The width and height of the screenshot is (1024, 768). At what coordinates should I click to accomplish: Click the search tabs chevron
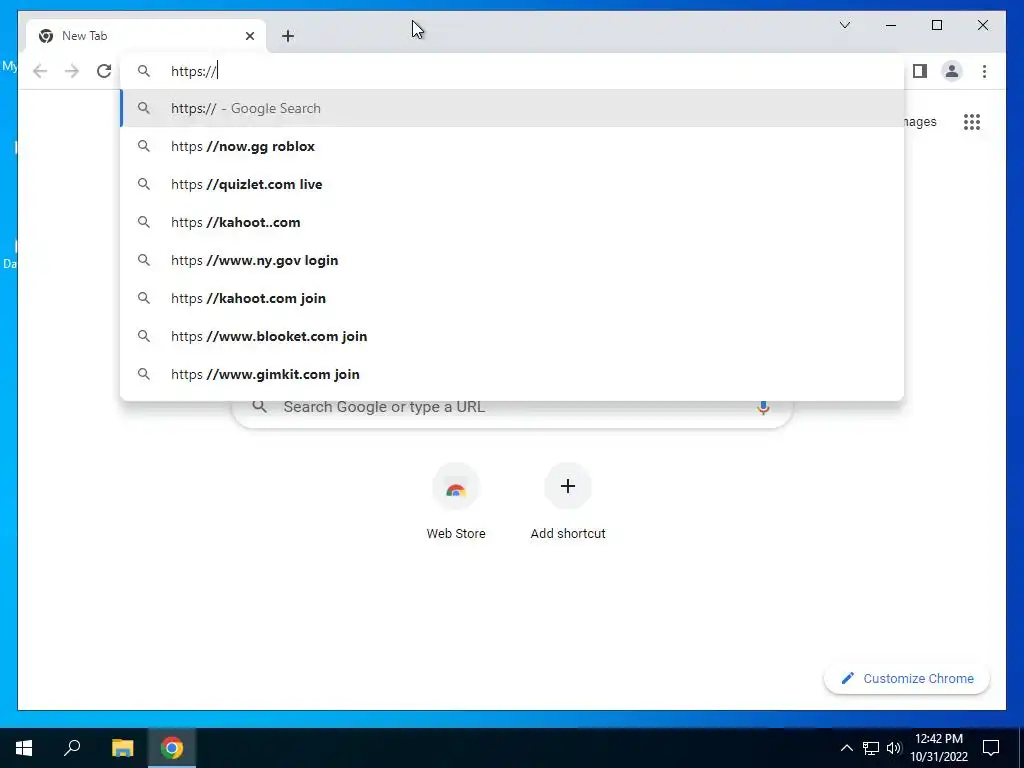(x=844, y=25)
